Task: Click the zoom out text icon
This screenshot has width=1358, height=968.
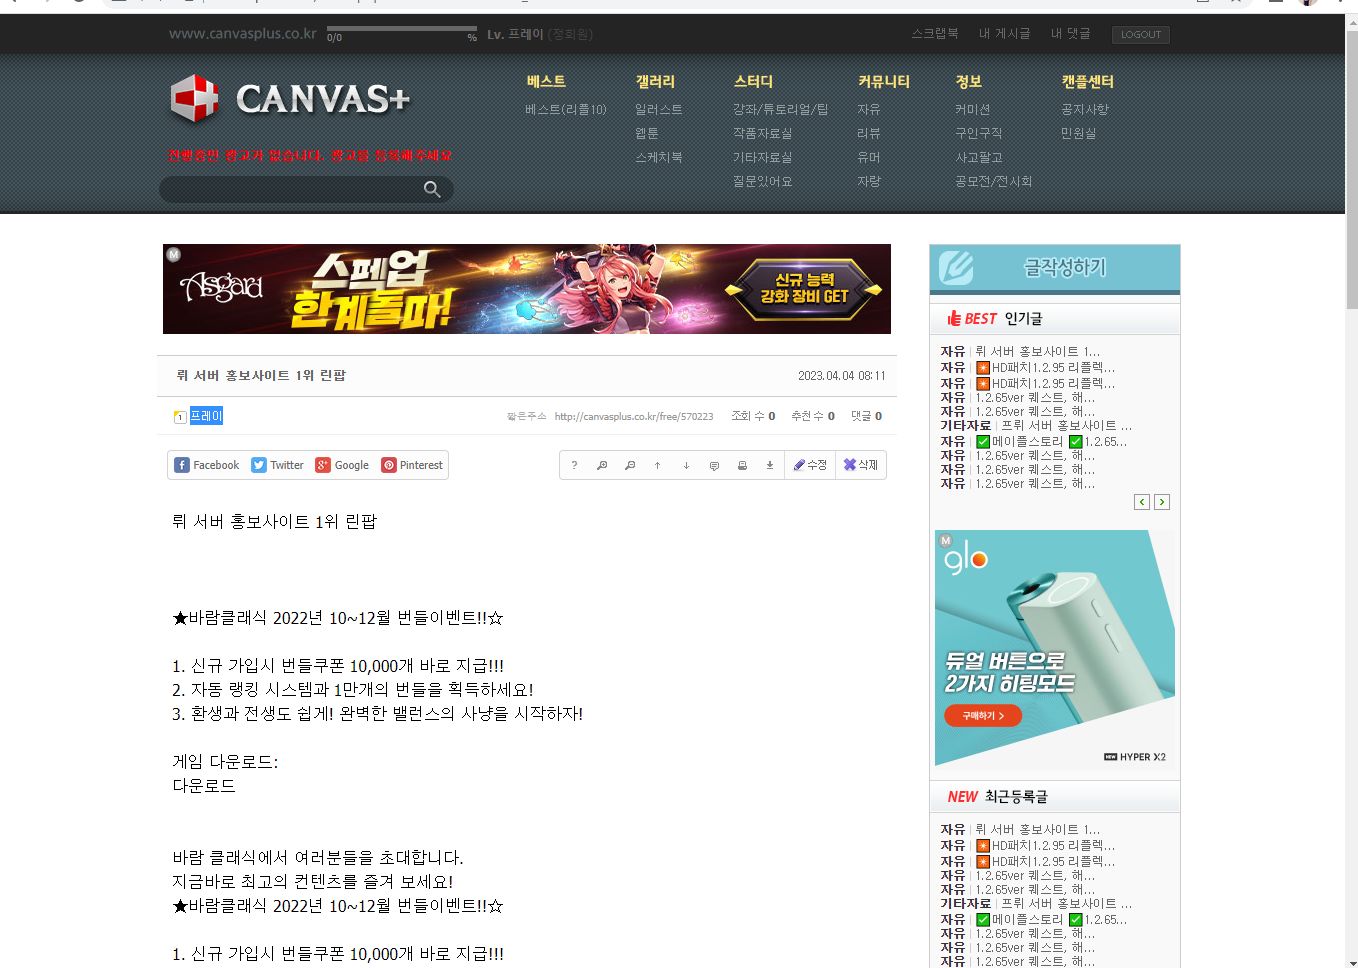Action: click(x=630, y=465)
